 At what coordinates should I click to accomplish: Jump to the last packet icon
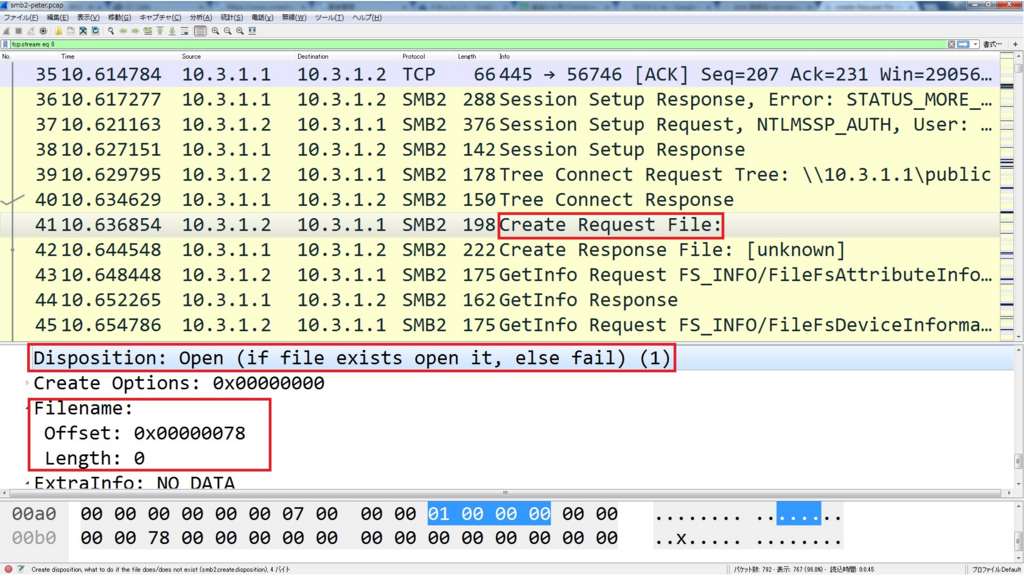pos(172,31)
